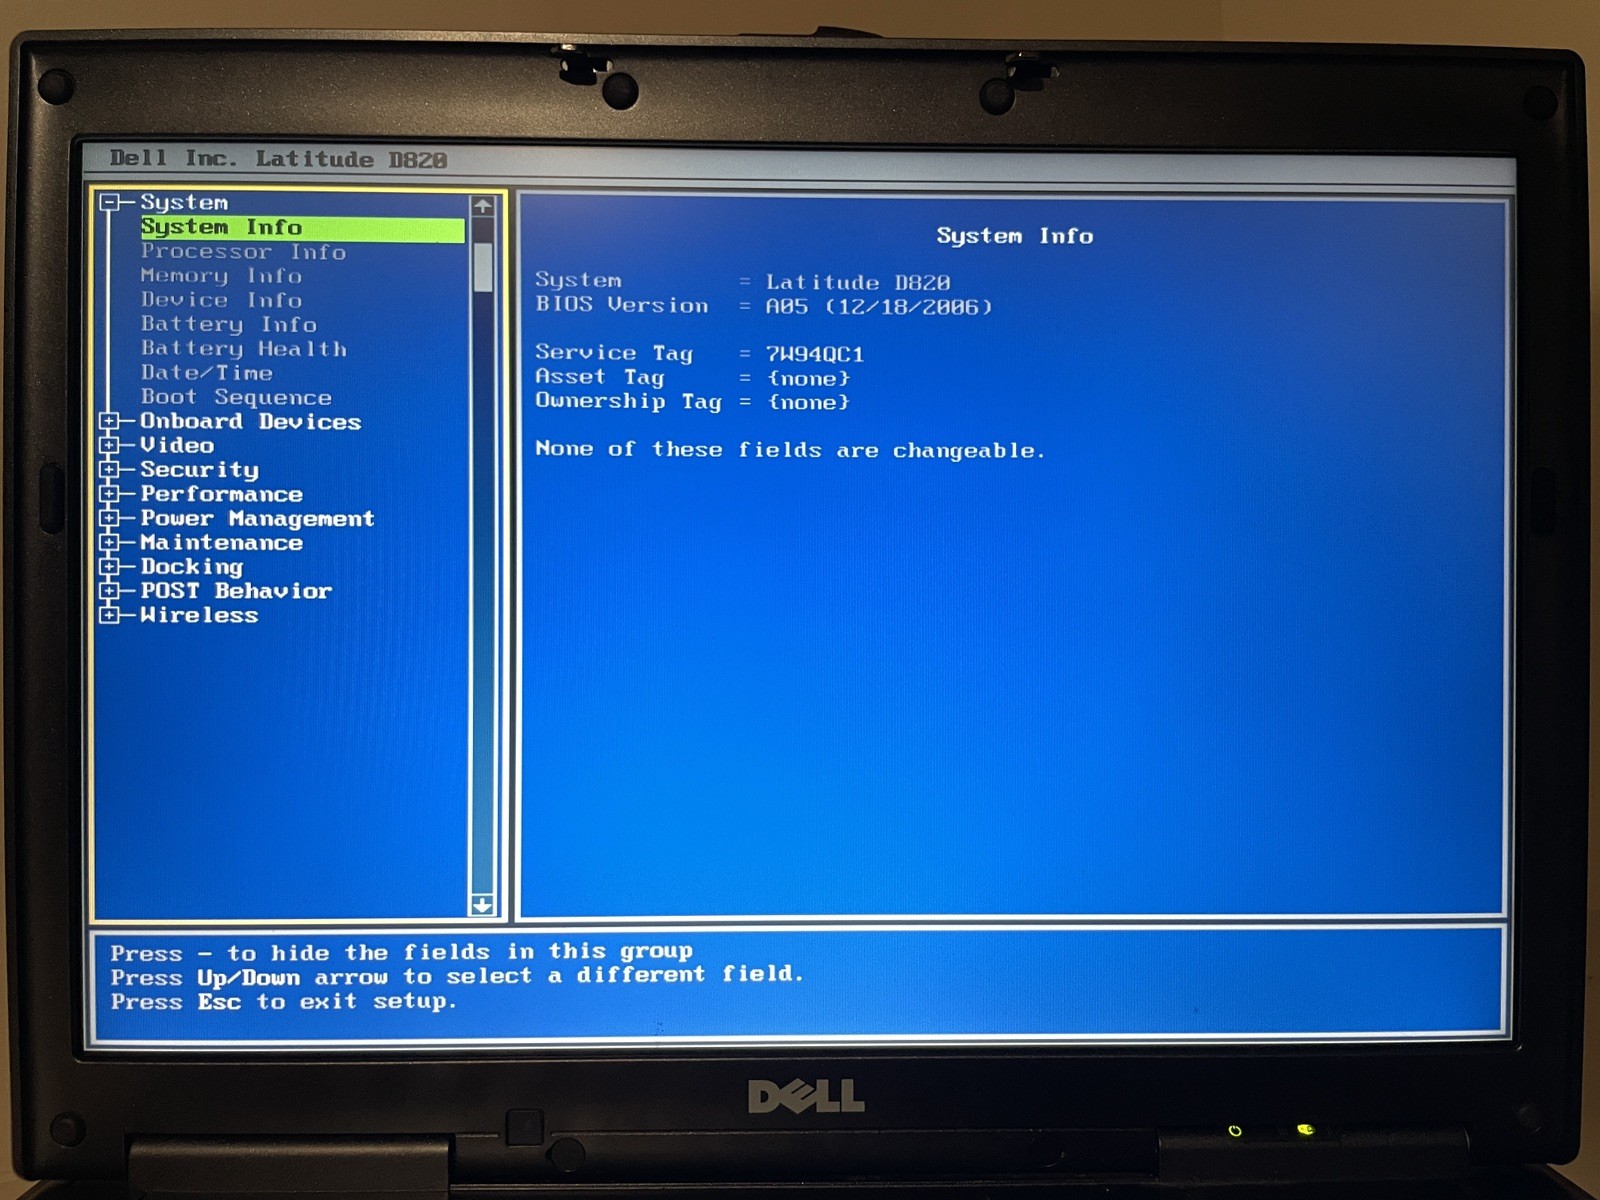Click the scrollbar down arrow
The image size is (1600, 1200).
click(x=482, y=905)
